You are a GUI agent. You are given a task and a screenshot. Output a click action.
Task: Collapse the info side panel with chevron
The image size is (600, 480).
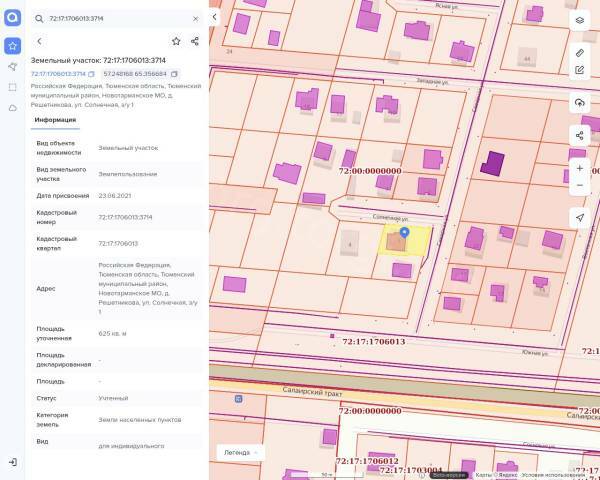point(214,17)
